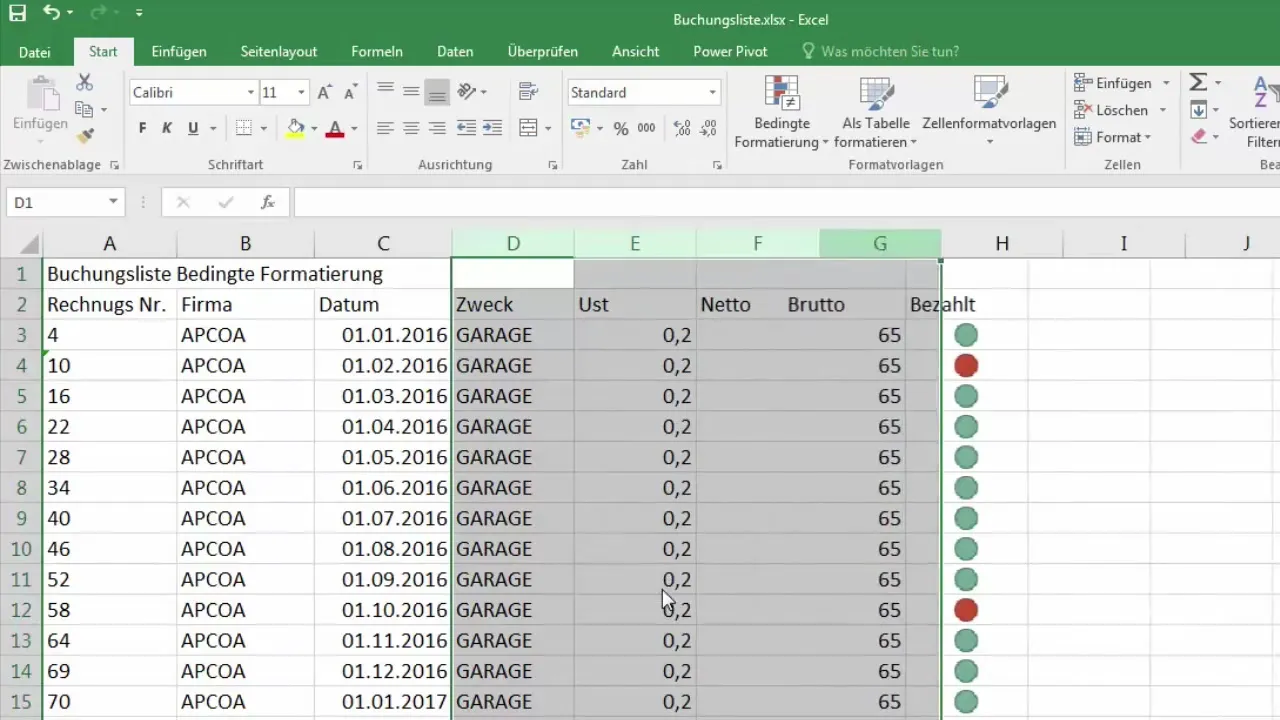
Task: Click the decrease decimal places icon
Action: tap(709, 128)
